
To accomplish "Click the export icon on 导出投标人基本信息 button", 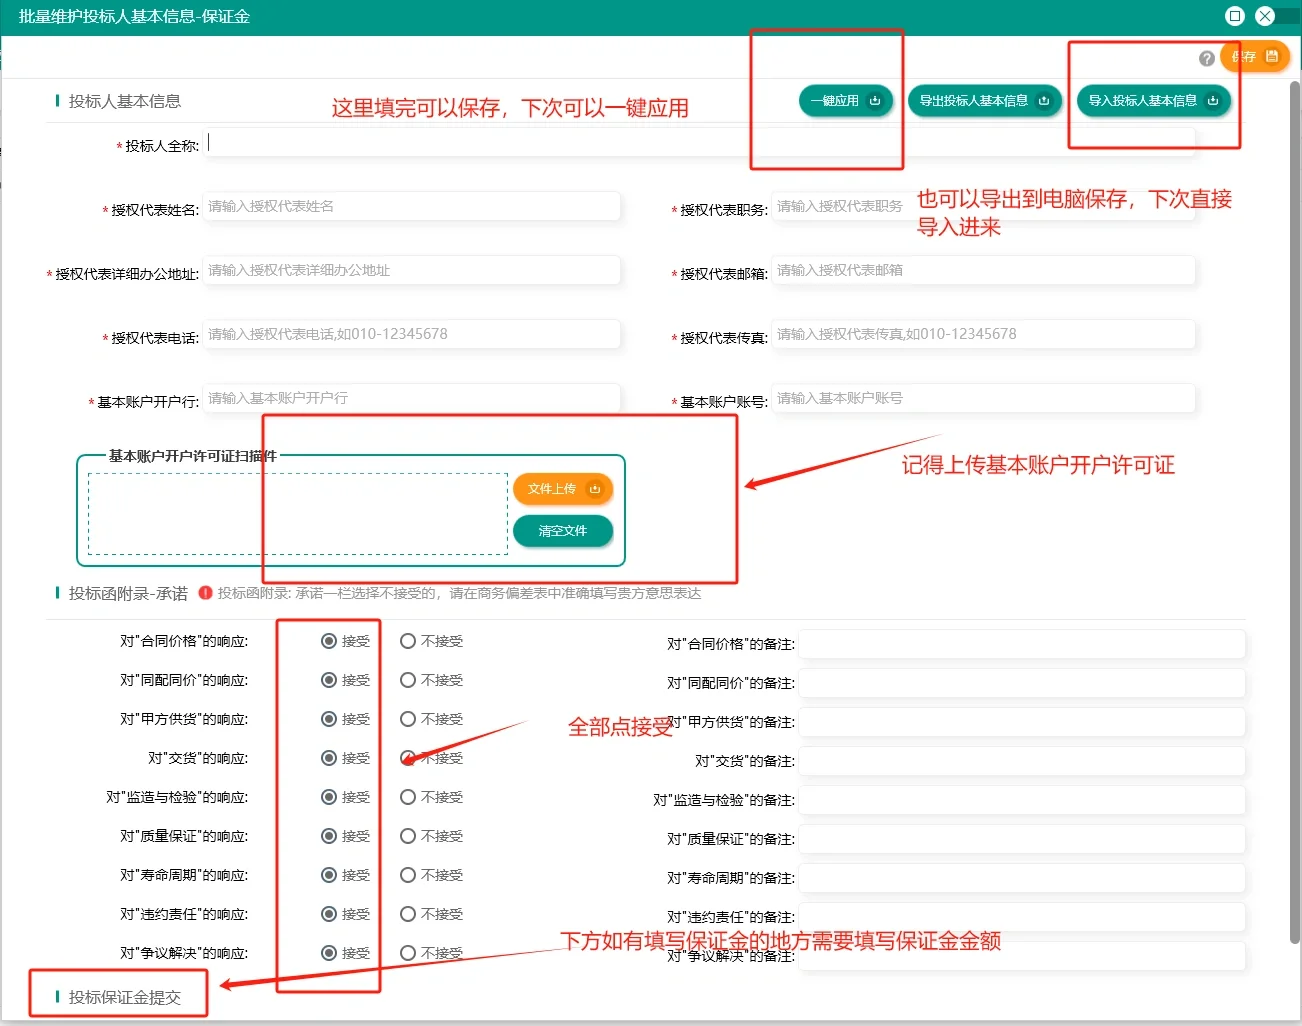I will tap(1044, 100).
